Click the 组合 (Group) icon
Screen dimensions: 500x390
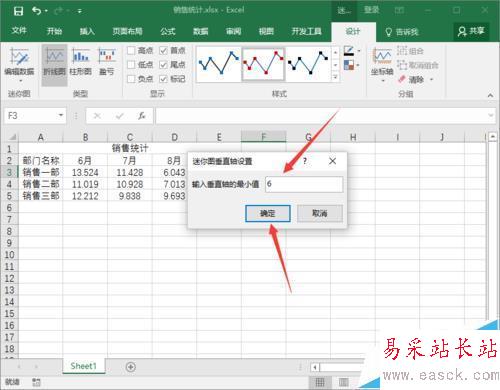(x=402, y=51)
